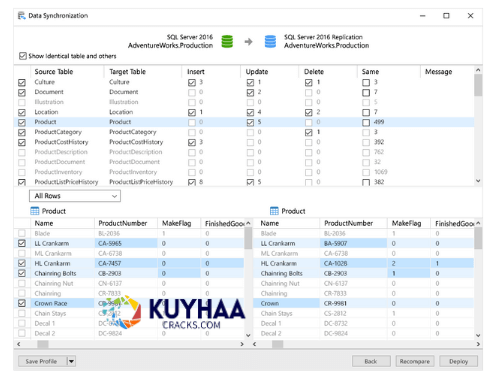
Task: Click the top table list scroll-down arrow
Action: 478,181
